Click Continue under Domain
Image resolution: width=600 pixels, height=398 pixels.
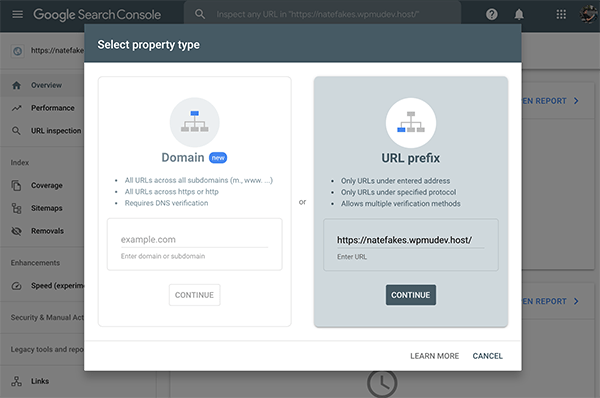point(194,295)
